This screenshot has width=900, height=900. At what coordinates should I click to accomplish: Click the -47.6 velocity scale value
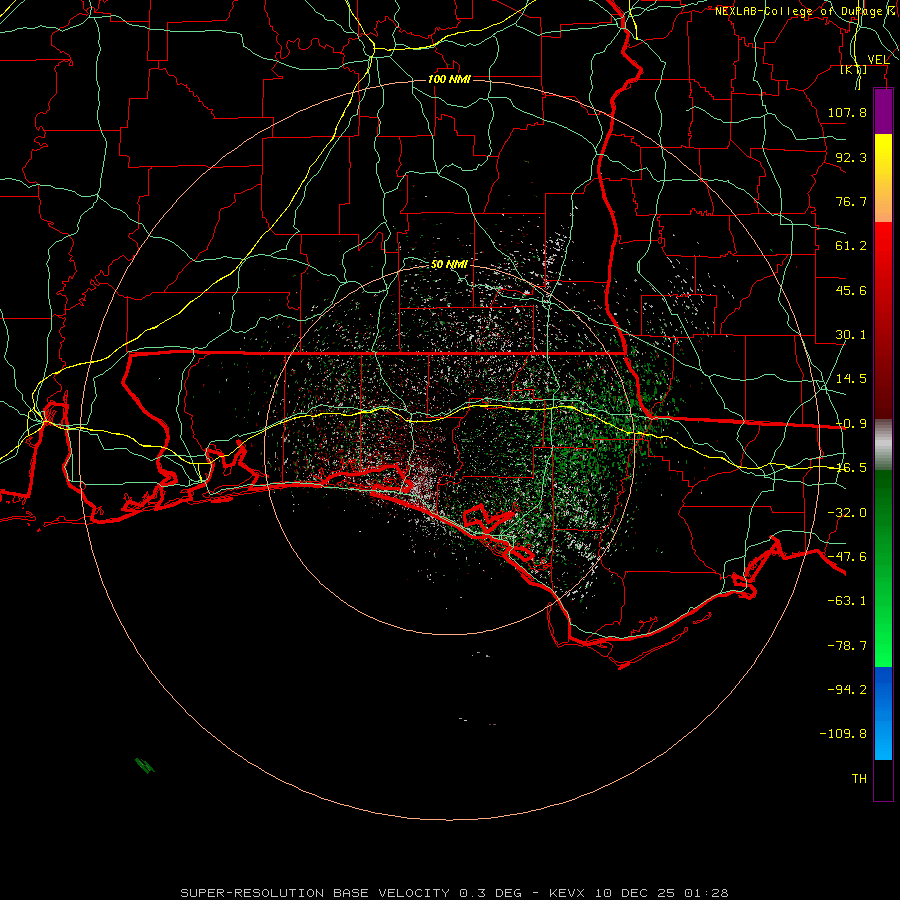tap(847, 557)
